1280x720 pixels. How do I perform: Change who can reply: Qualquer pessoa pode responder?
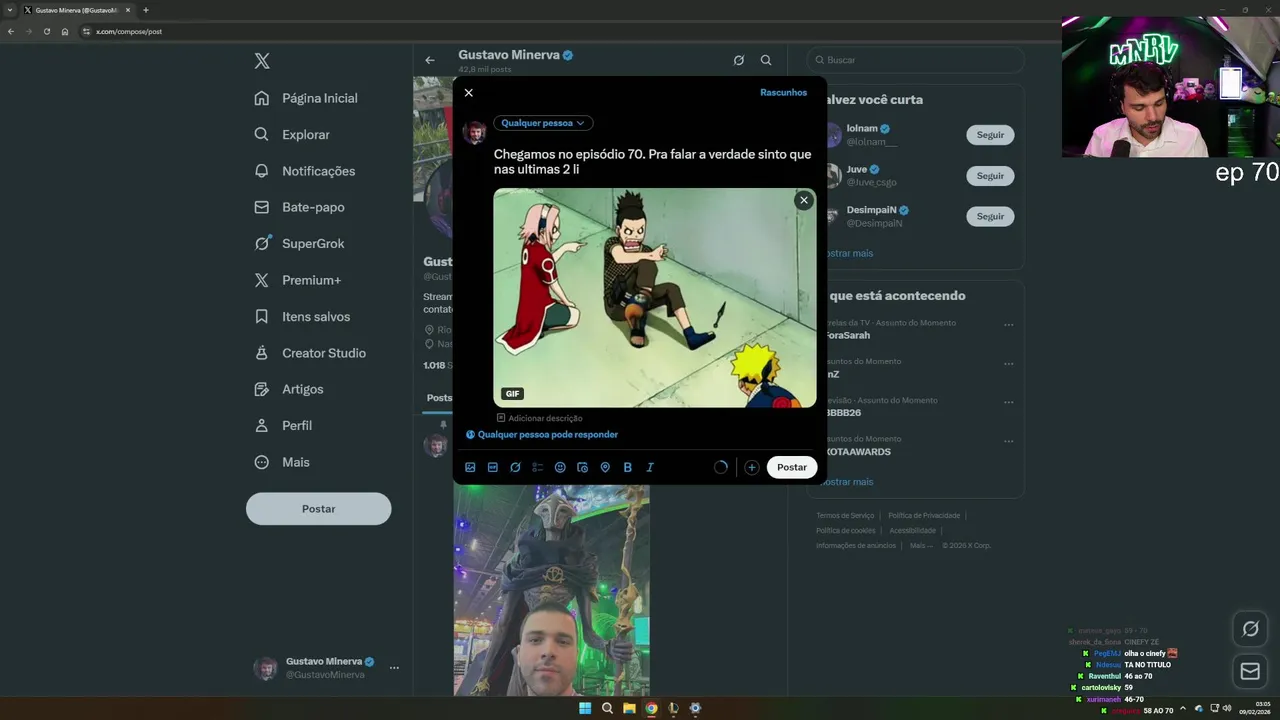point(542,435)
